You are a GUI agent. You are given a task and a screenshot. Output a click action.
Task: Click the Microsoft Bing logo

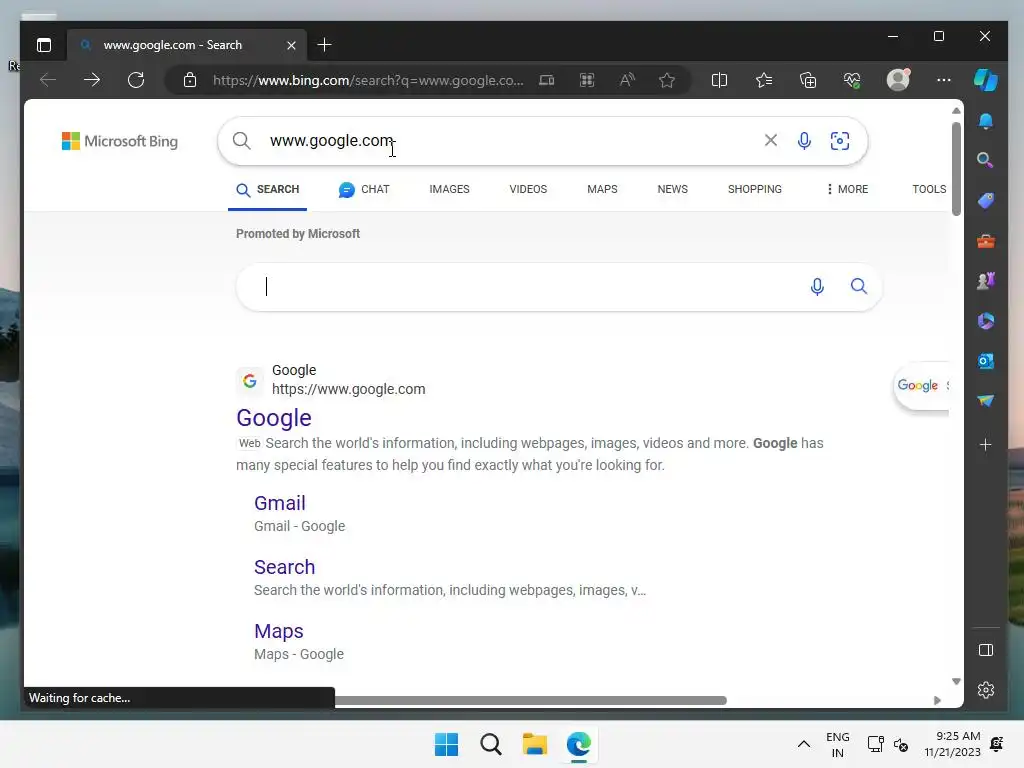click(120, 141)
